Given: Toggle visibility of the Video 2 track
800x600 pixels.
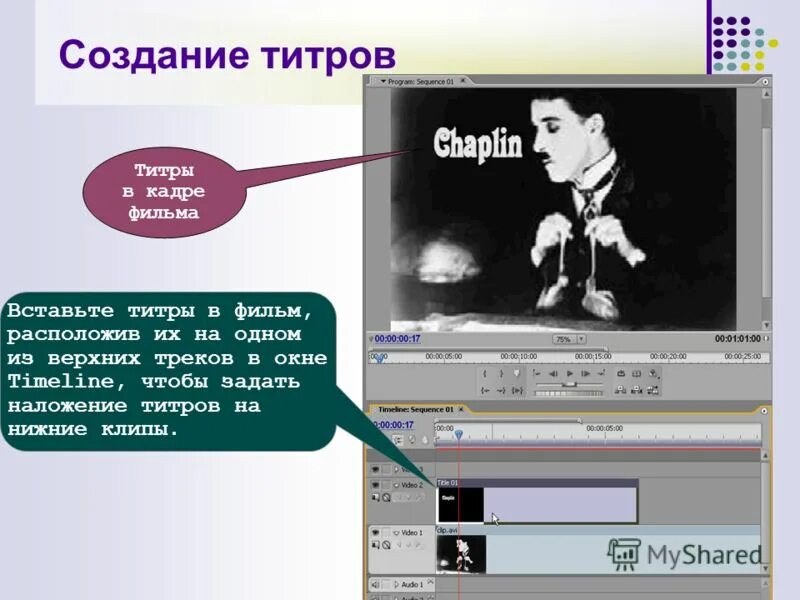Looking at the screenshot, I should click(375, 483).
